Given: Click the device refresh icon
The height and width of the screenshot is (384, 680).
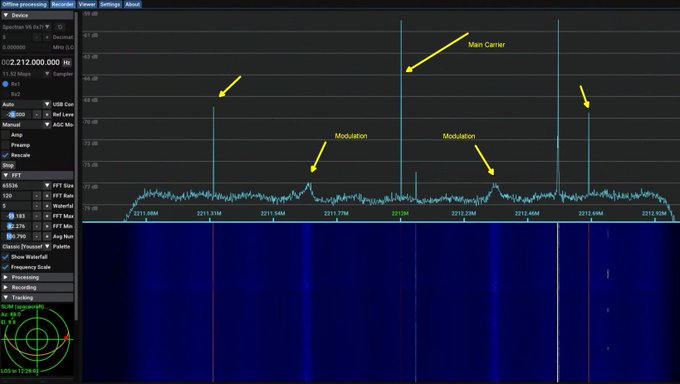Looking at the screenshot, I should 60,27.
